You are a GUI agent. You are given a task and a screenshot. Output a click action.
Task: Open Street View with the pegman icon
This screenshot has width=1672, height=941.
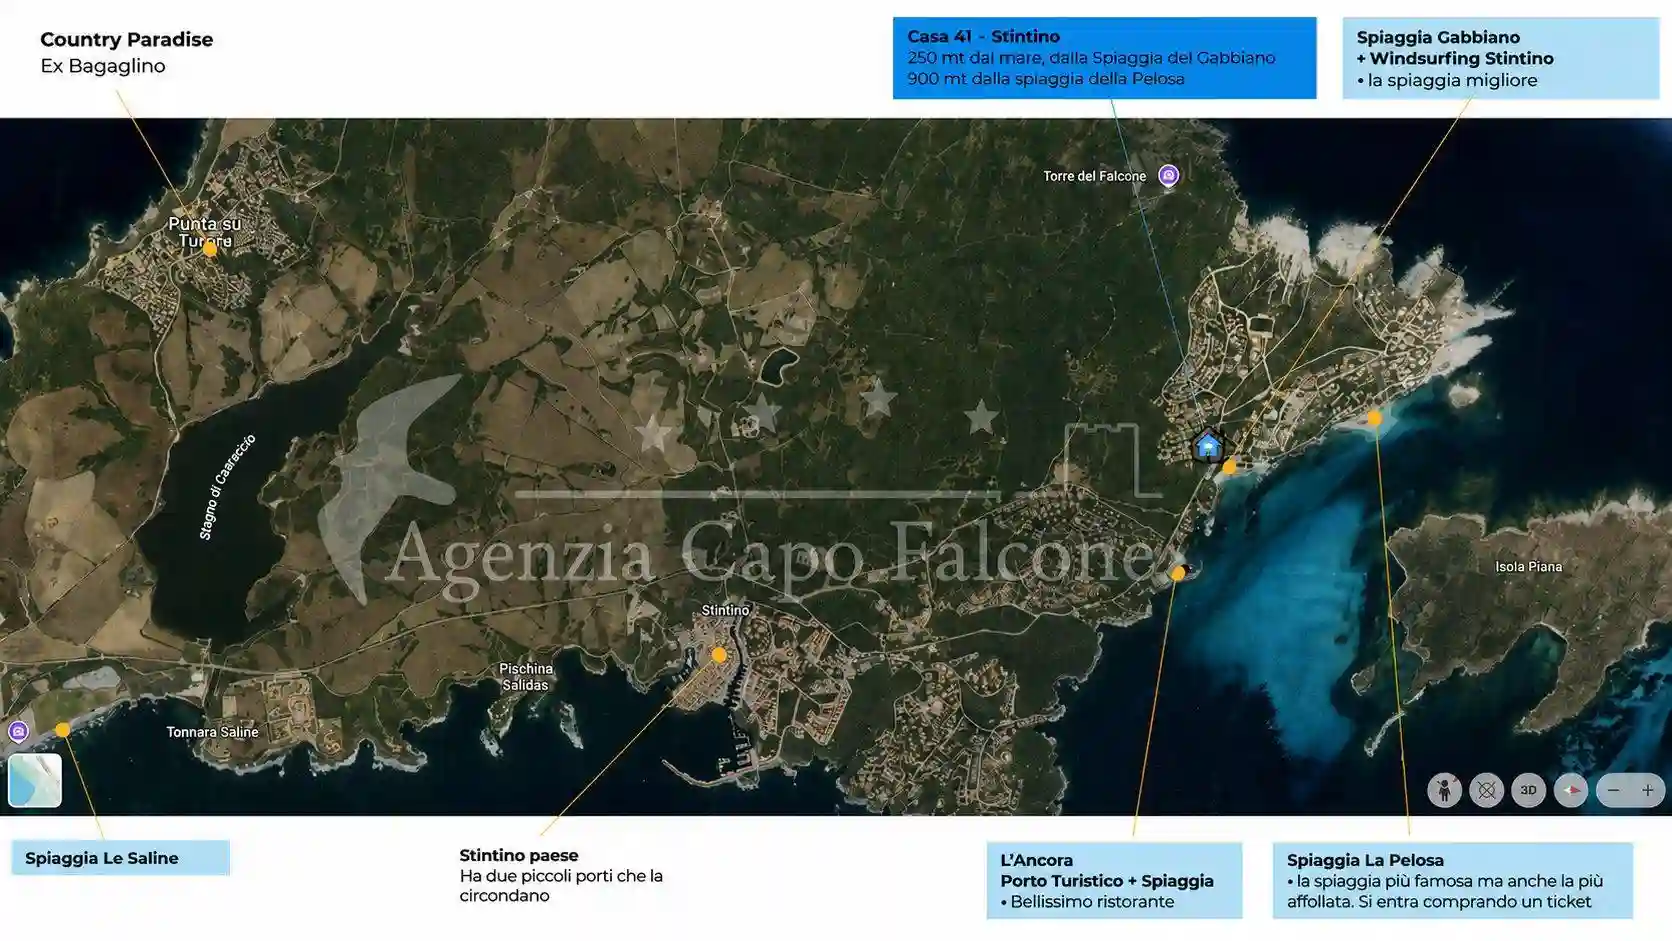[1444, 790]
